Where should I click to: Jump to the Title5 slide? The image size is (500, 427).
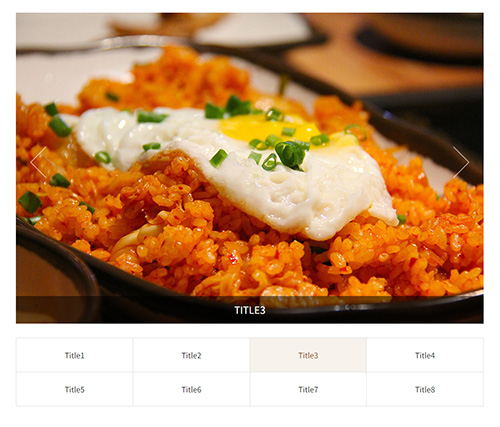pos(75,389)
